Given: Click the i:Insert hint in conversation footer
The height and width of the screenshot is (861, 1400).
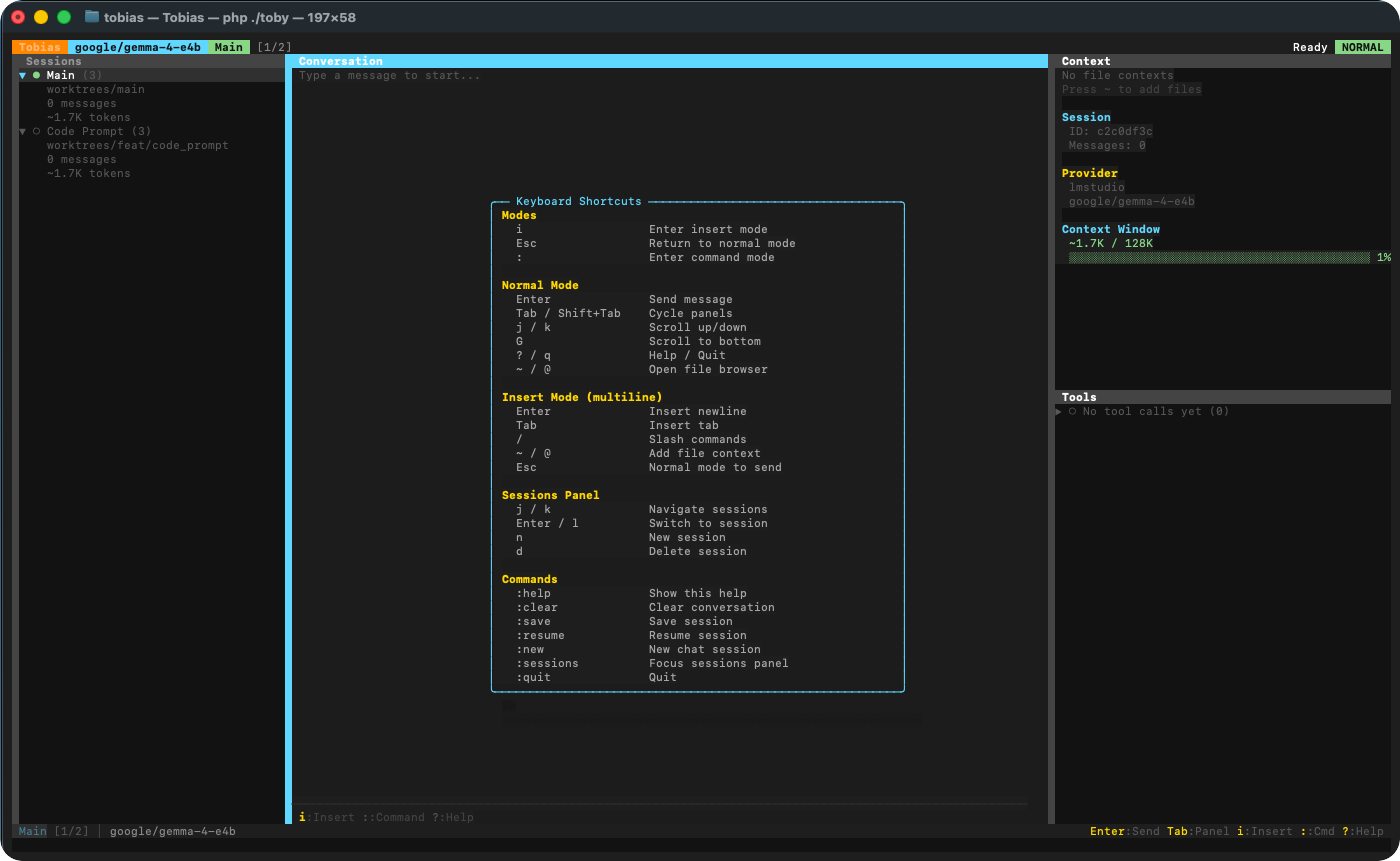Looking at the screenshot, I should (x=327, y=817).
